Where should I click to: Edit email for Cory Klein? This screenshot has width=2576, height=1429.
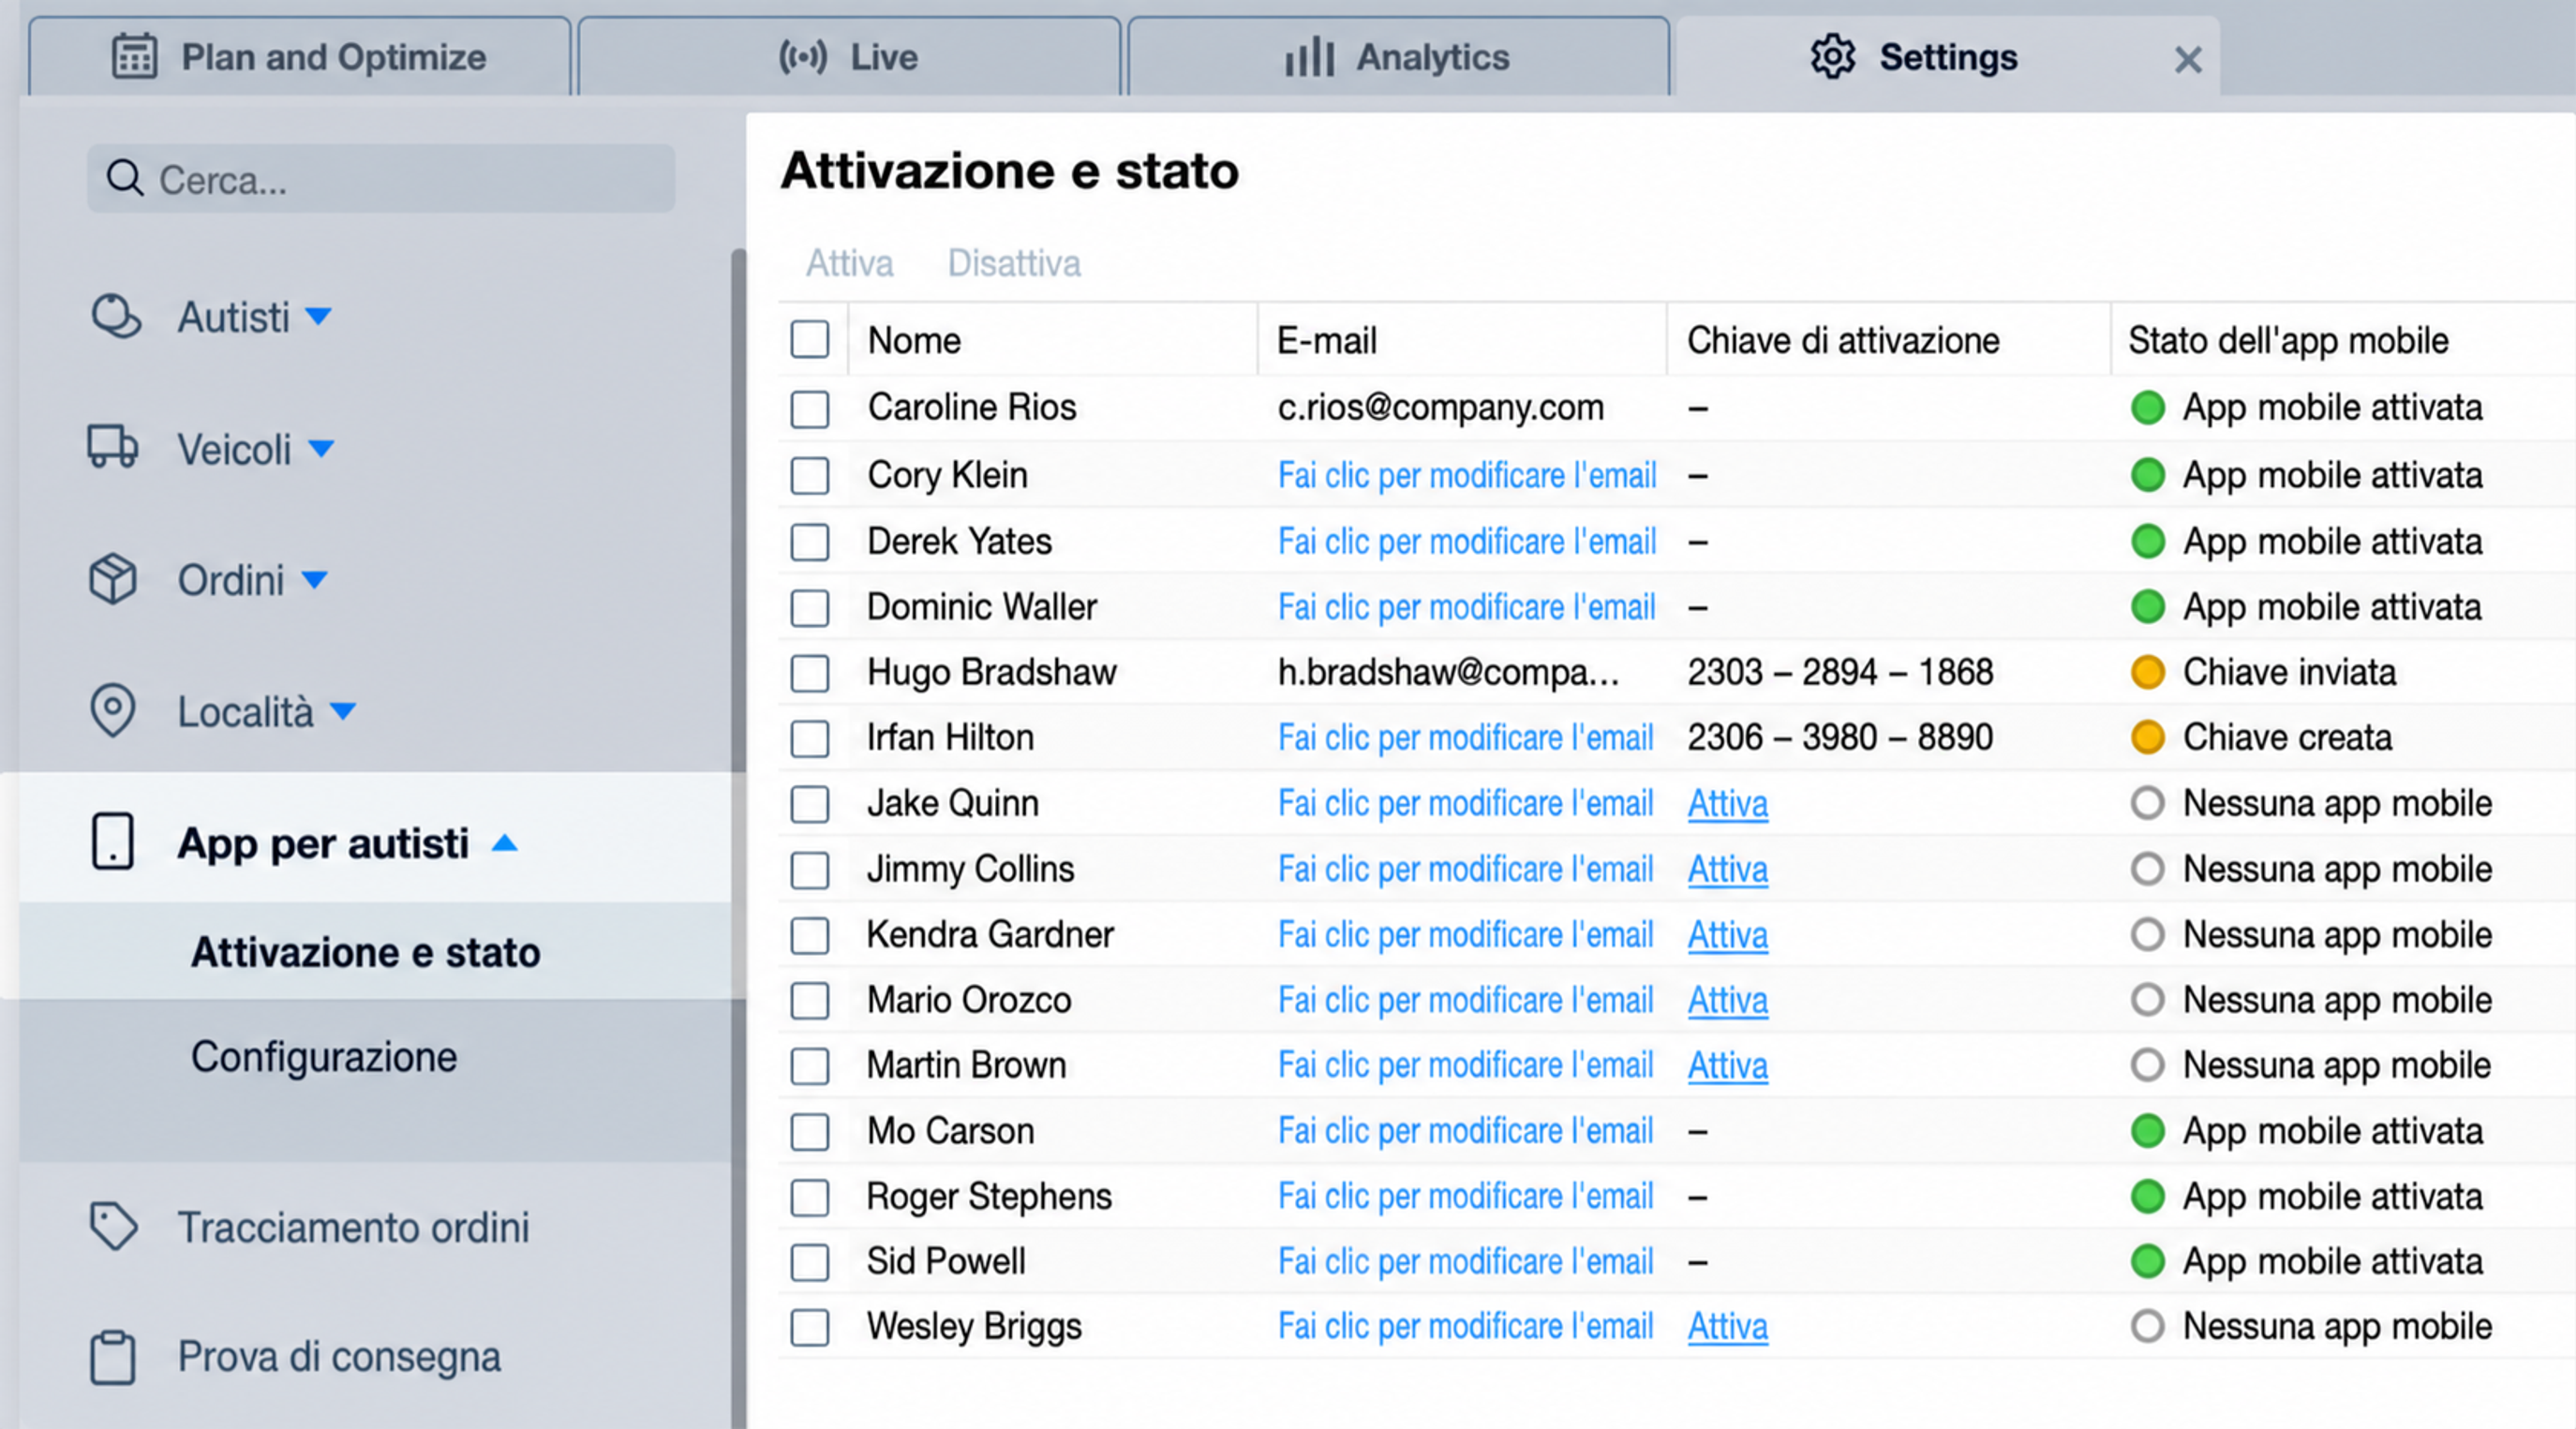(x=1467, y=475)
